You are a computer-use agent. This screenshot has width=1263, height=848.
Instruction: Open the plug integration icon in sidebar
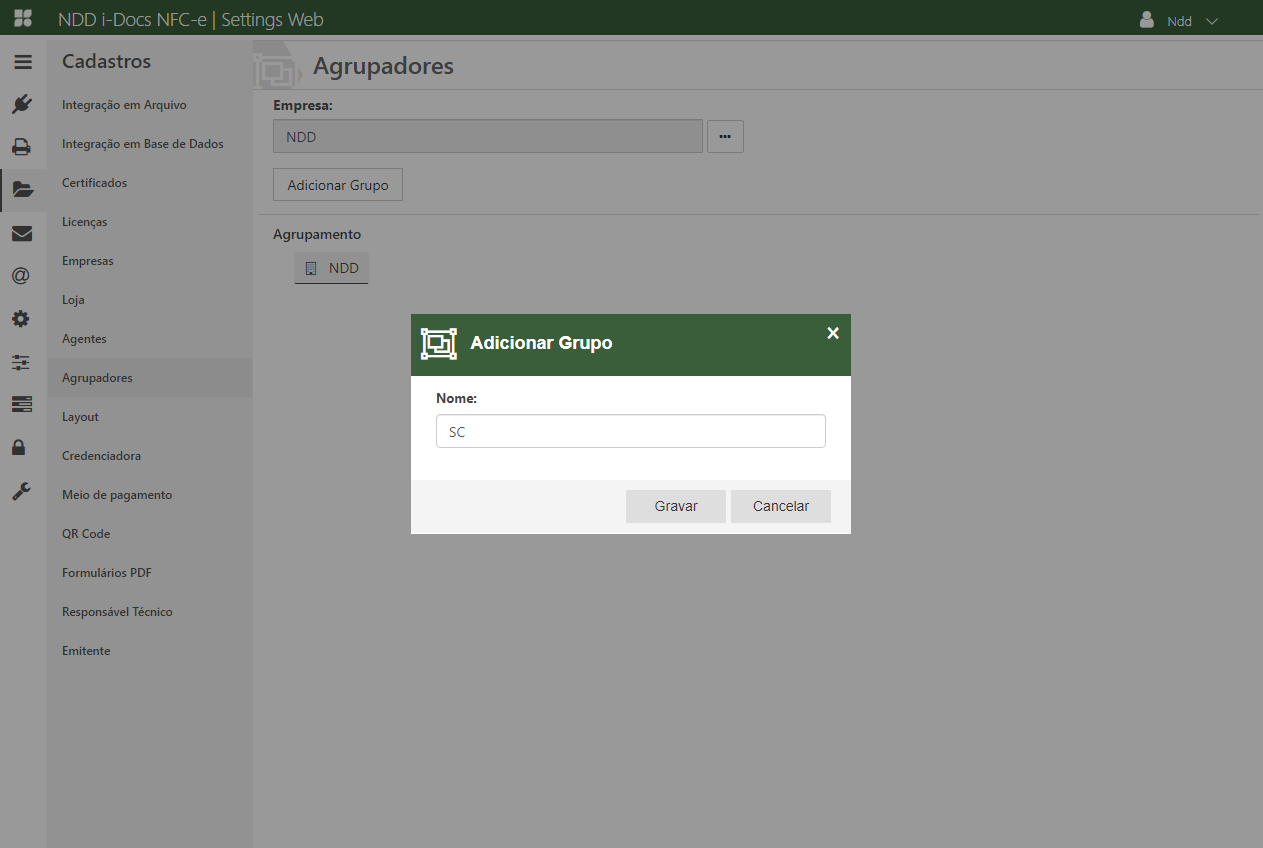click(22, 104)
